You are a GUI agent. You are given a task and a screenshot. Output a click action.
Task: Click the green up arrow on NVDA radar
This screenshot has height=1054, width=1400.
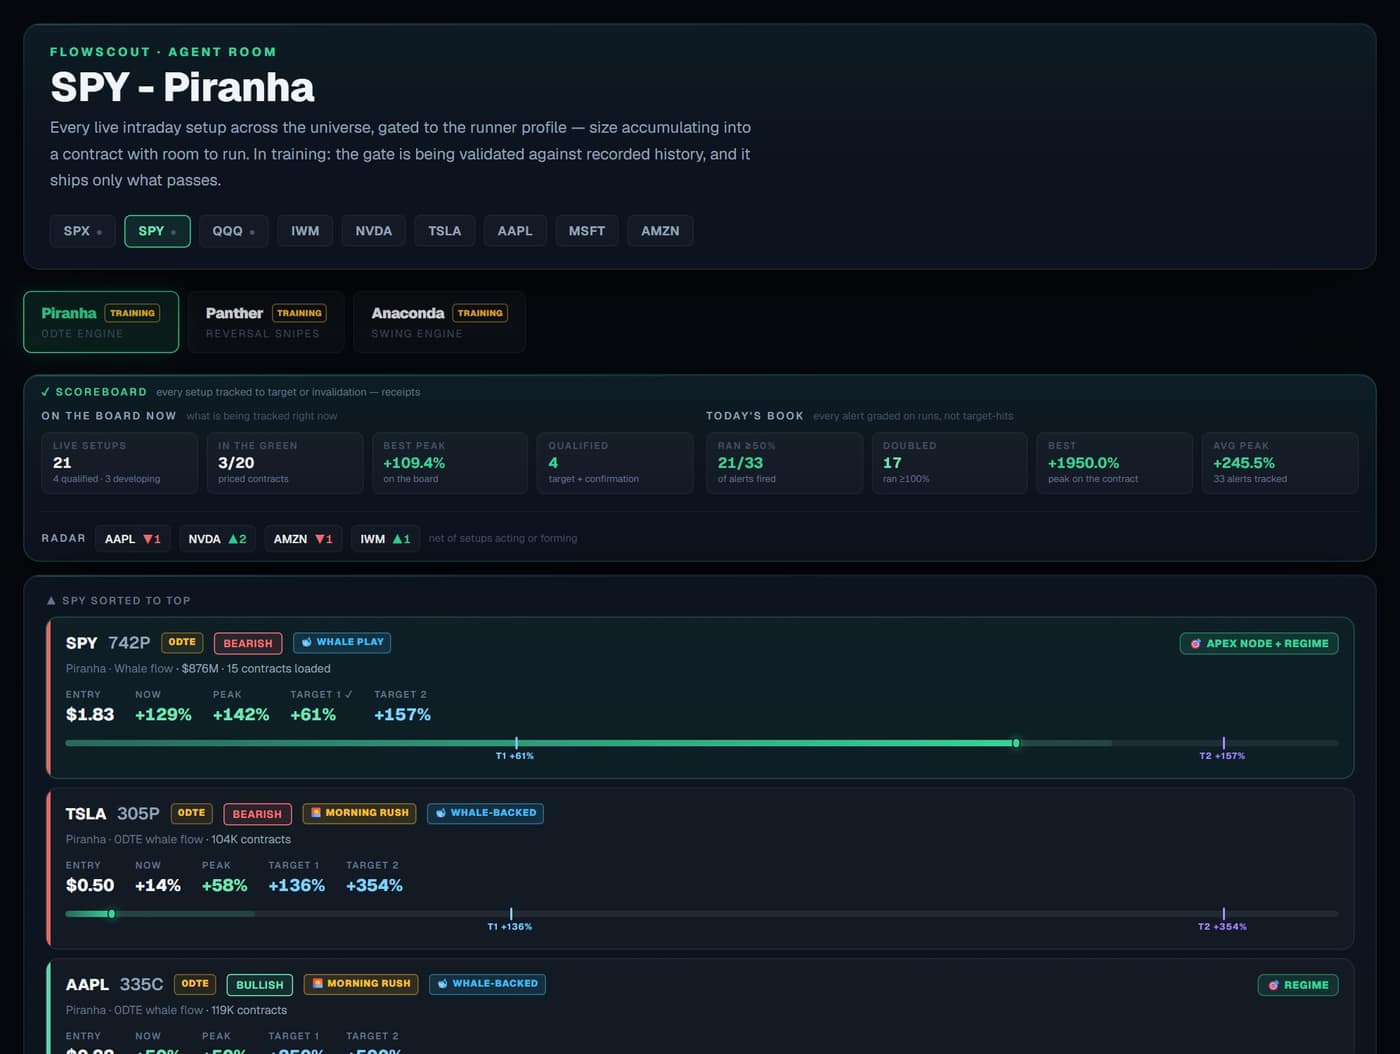[233, 539]
